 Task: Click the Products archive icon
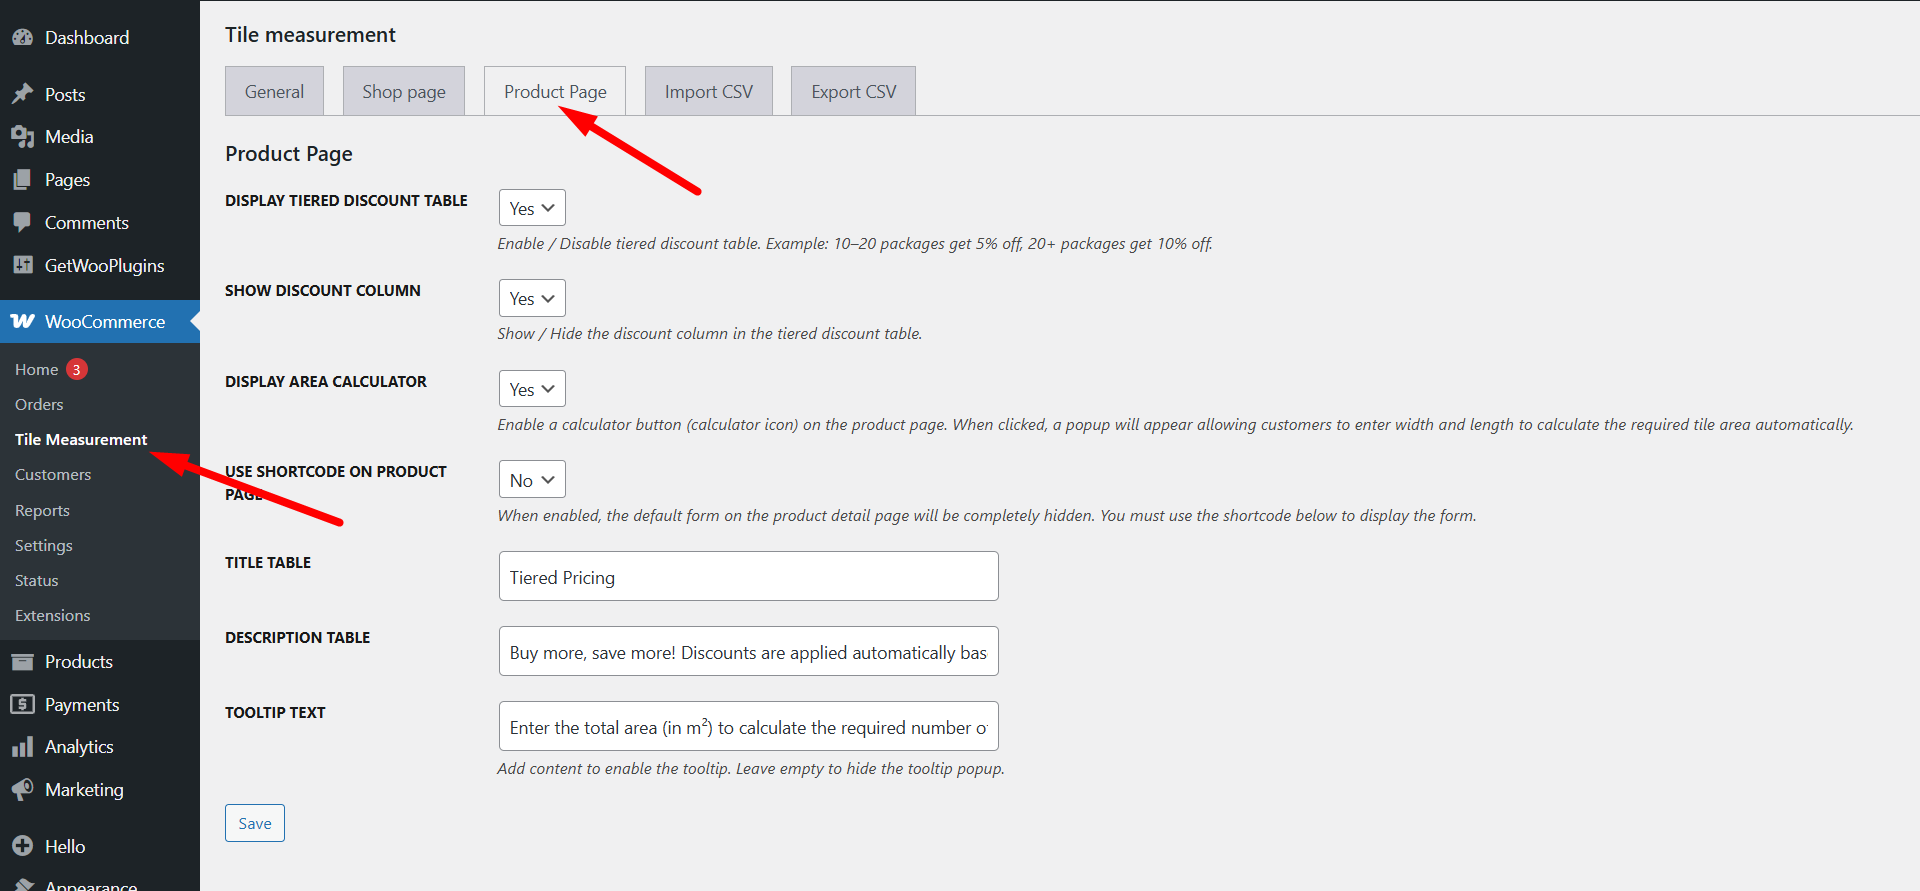[x=22, y=662]
